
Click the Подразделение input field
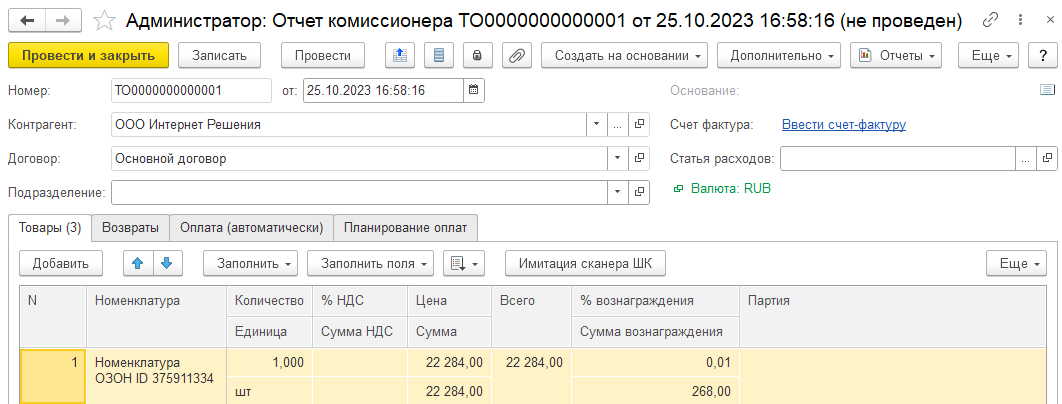358,192
